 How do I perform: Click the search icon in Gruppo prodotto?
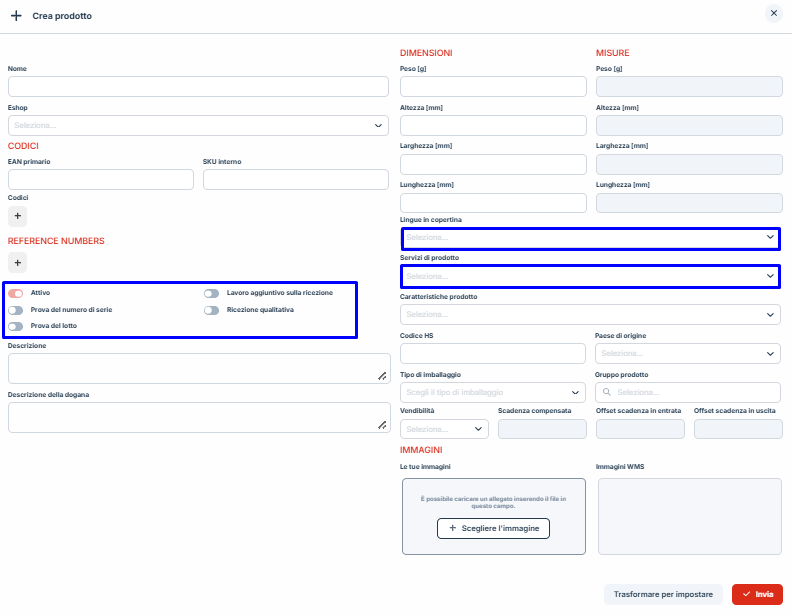pyautogui.click(x=606, y=393)
